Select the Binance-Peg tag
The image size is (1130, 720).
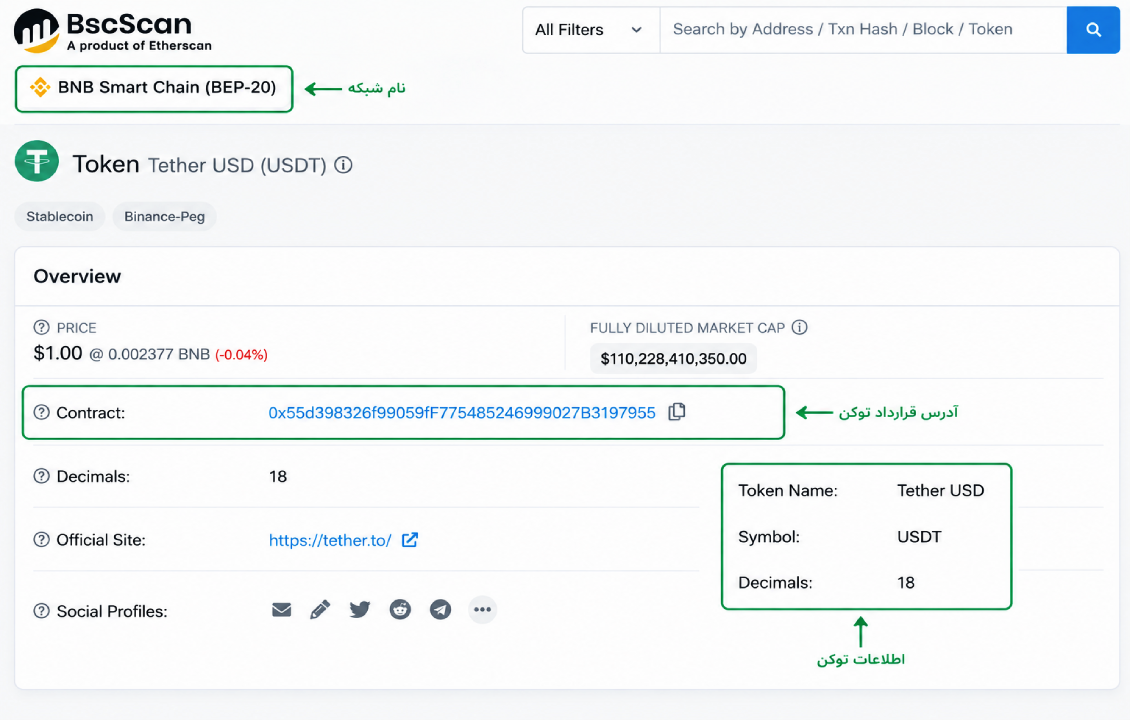pos(164,216)
